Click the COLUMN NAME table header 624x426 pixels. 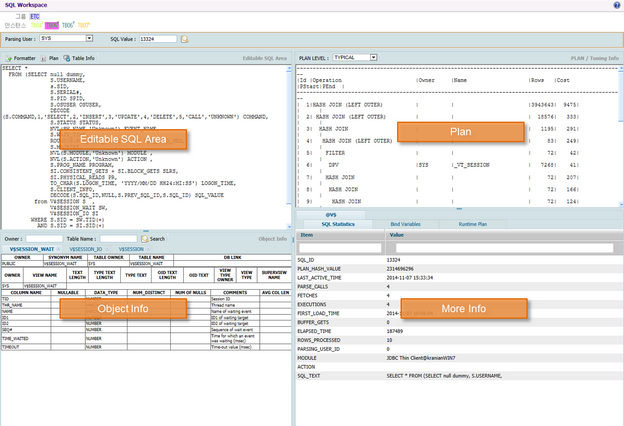coord(26,293)
